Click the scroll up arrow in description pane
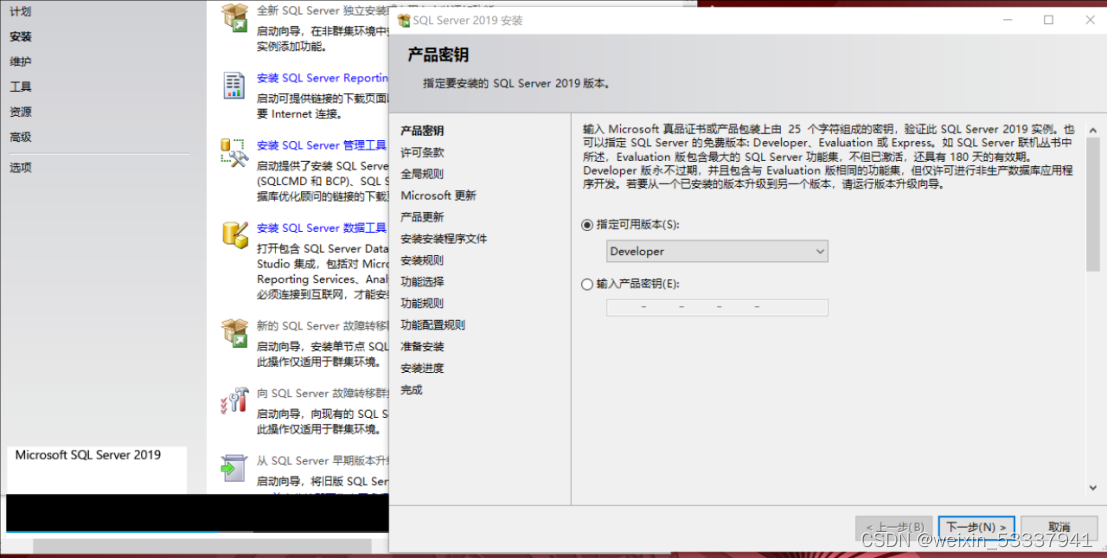 point(1093,131)
